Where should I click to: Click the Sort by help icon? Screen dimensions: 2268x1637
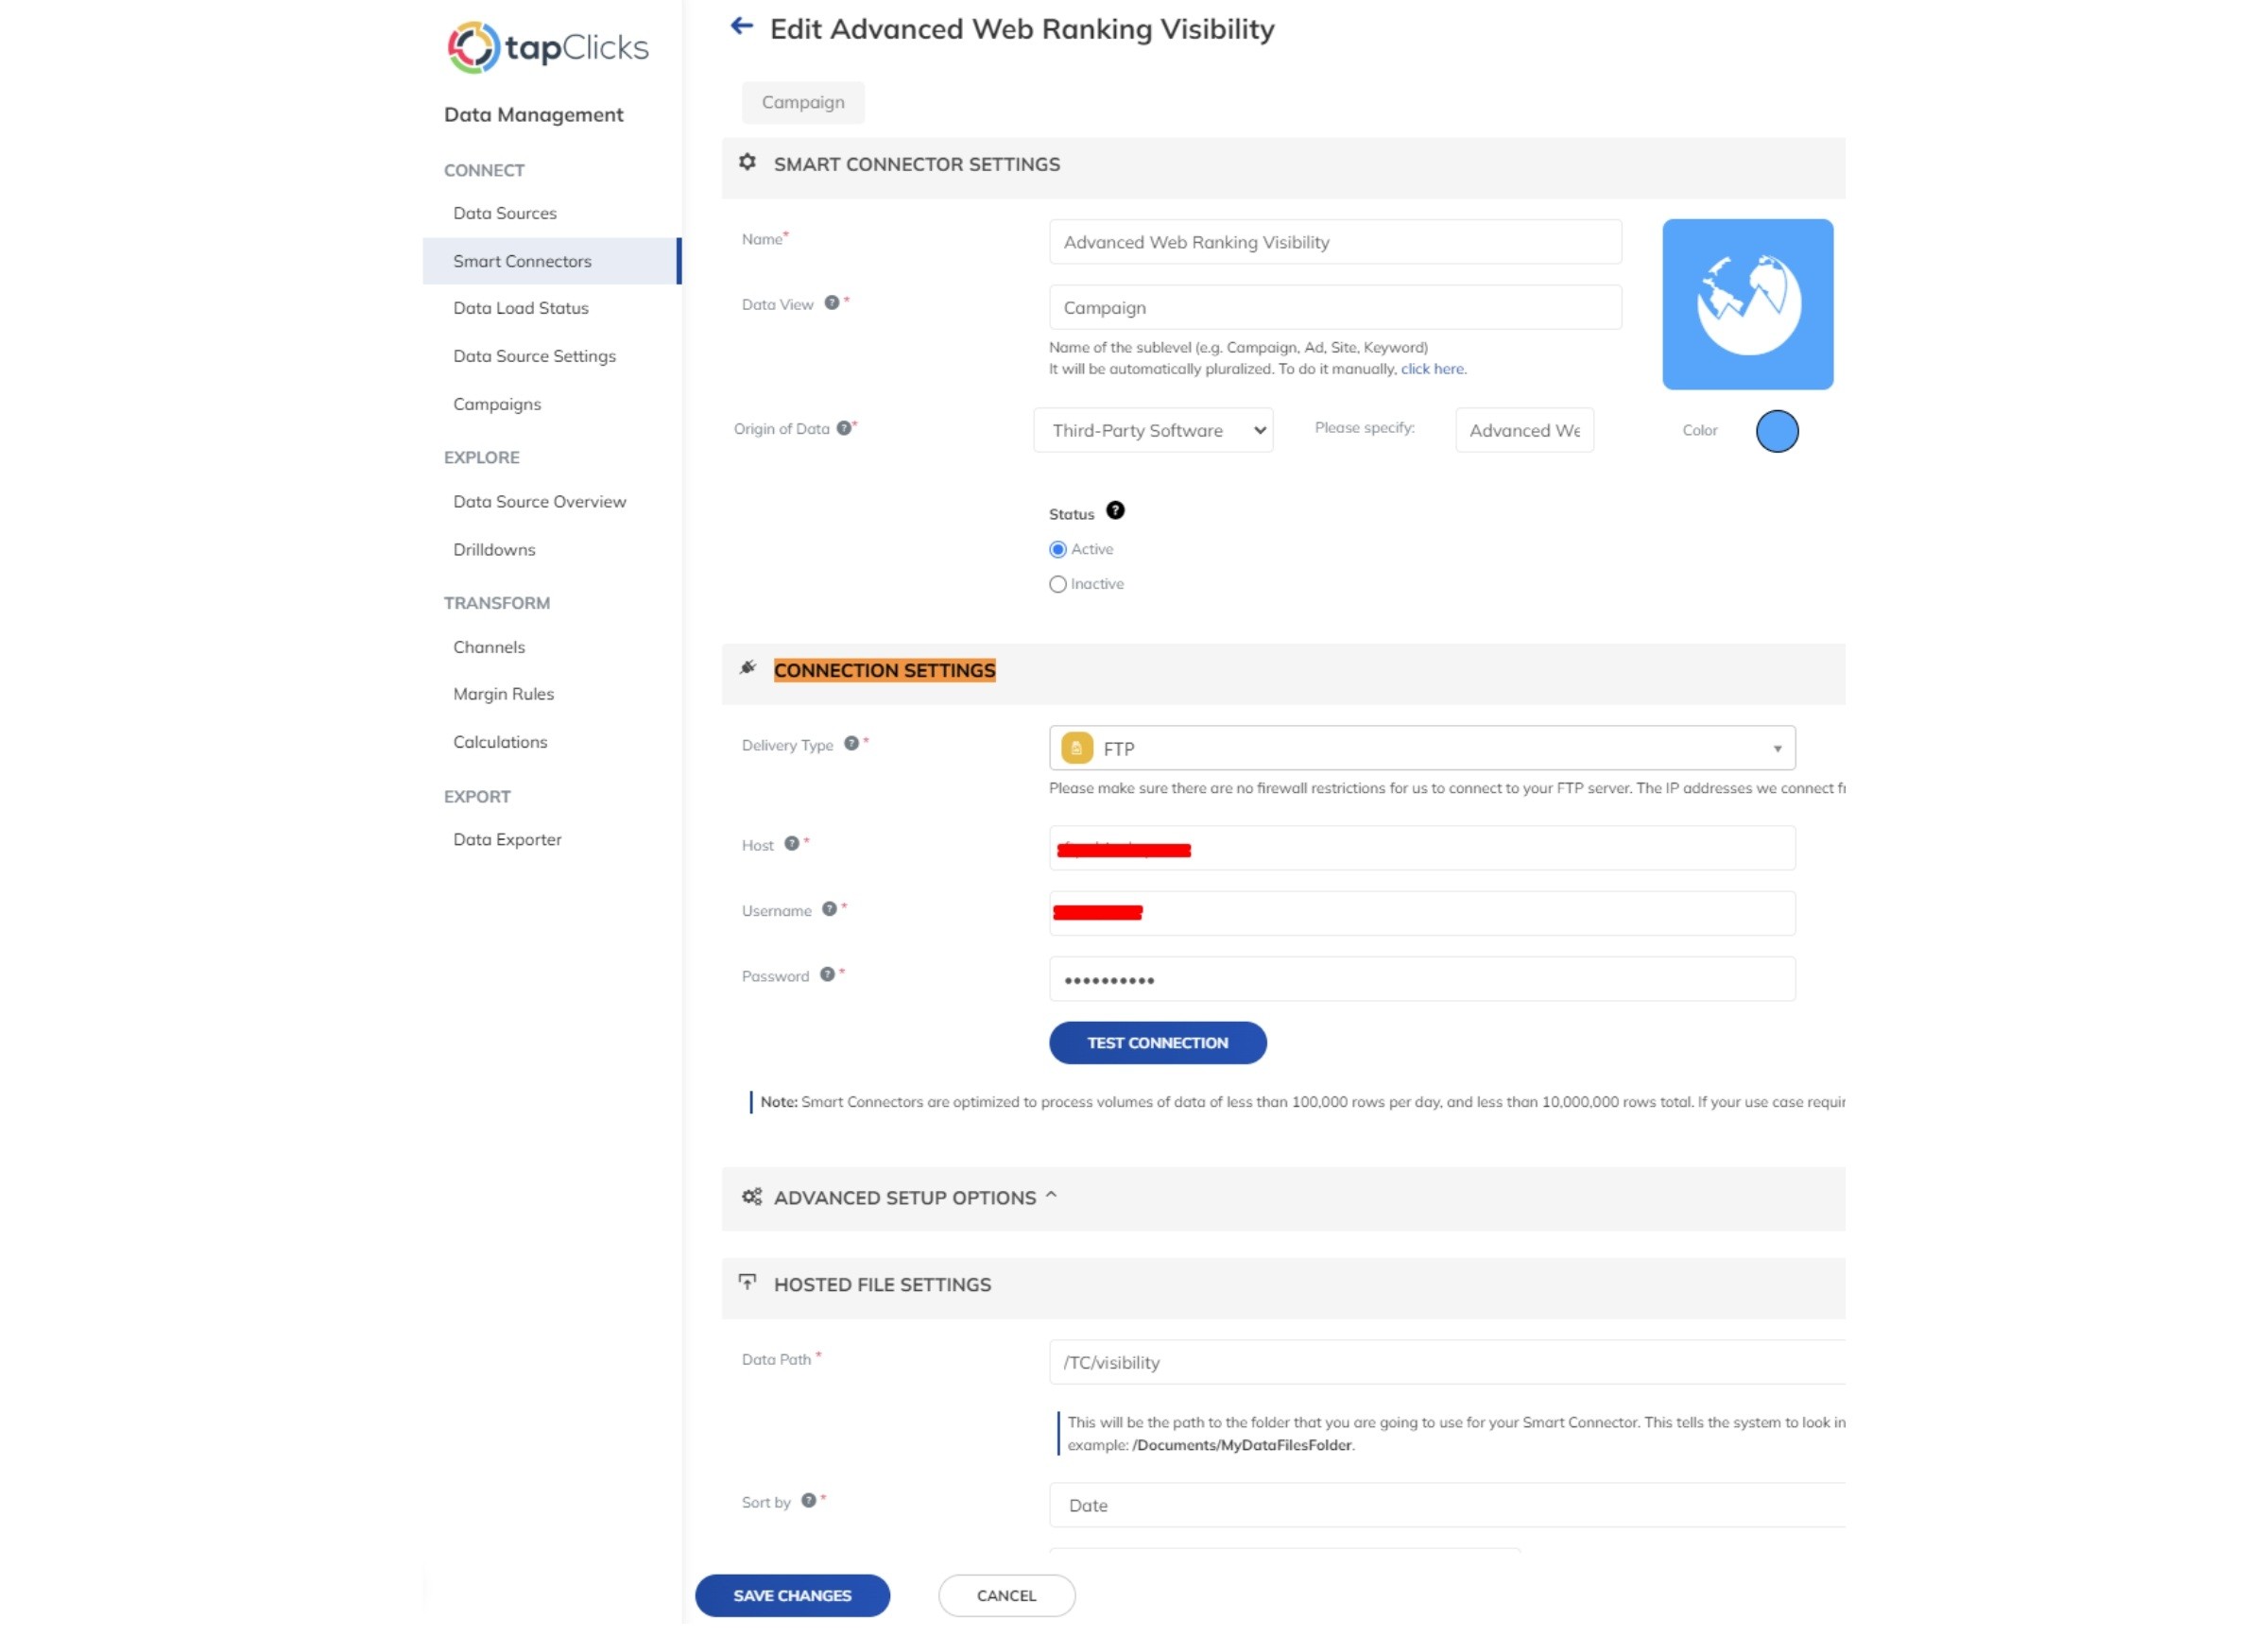pyautogui.click(x=809, y=1500)
